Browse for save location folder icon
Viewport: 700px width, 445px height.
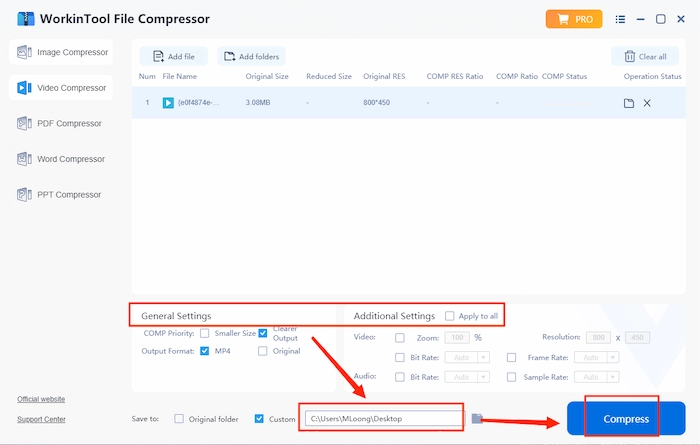477,419
